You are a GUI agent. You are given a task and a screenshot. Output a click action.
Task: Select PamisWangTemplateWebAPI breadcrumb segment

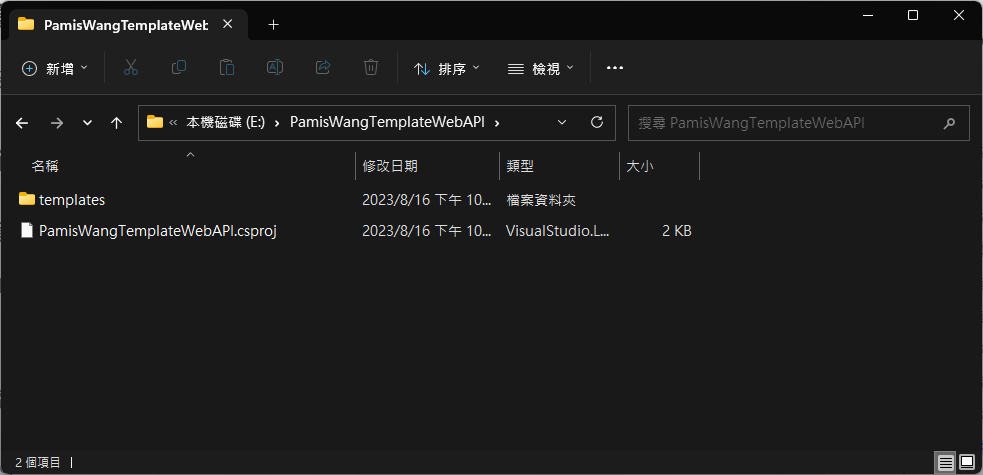coord(387,123)
